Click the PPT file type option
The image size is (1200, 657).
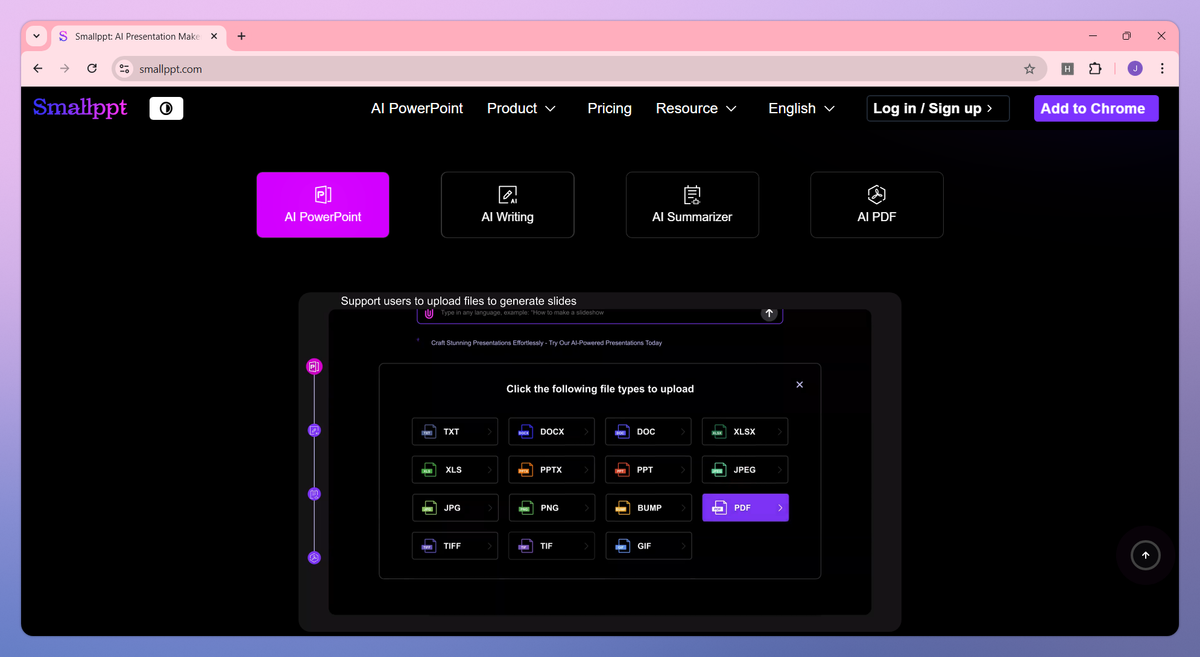[x=648, y=469]
